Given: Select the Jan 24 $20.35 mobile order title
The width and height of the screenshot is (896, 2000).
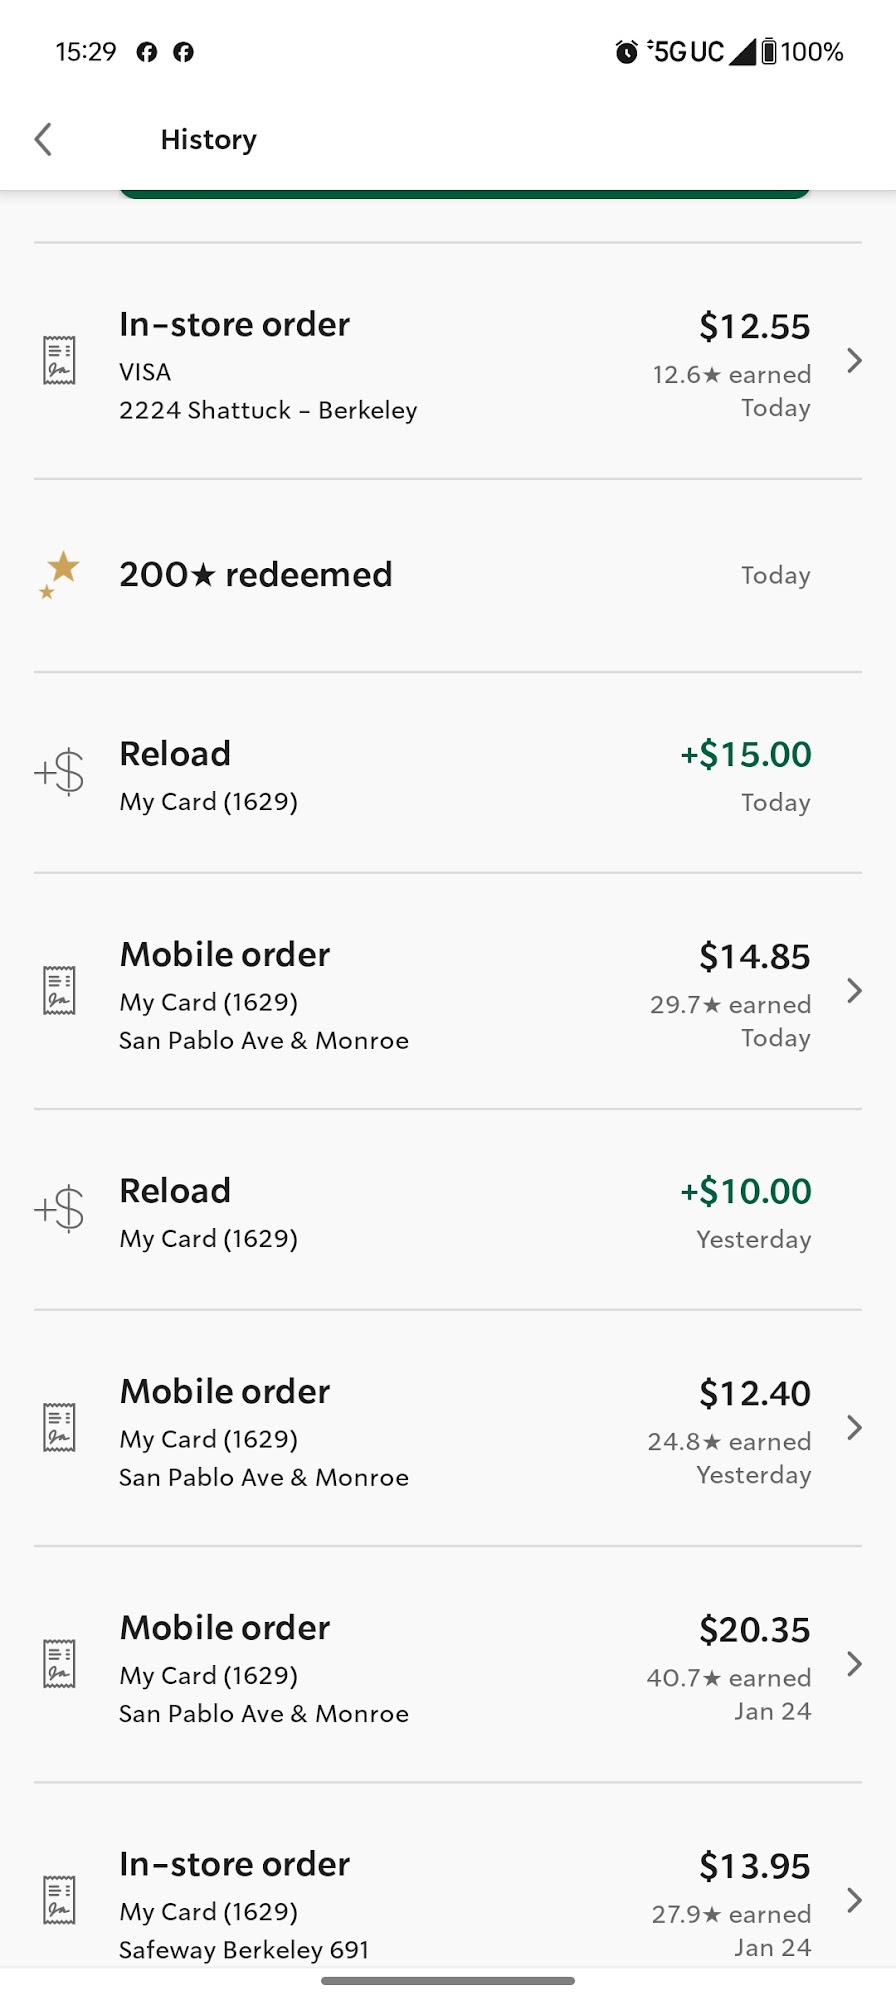Looking at the screenshot, I should click(x=225, y=1628).
